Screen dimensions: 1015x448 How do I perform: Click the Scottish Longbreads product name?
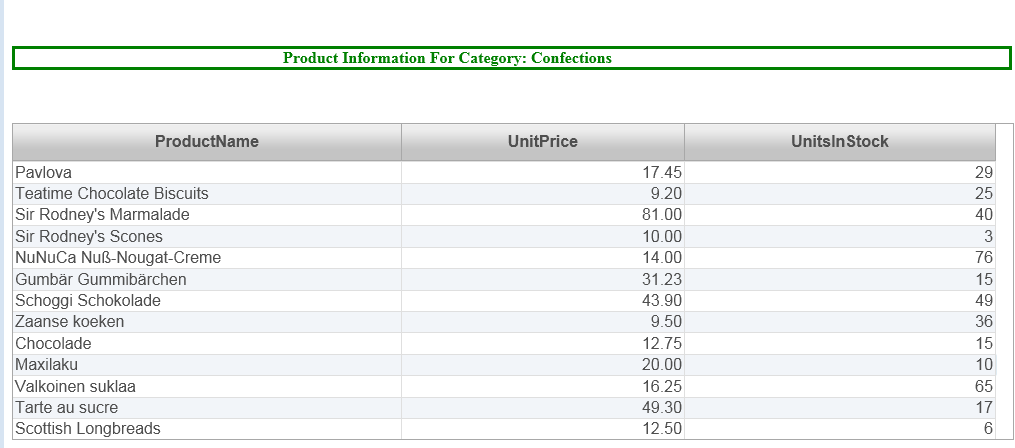point(88,429)
